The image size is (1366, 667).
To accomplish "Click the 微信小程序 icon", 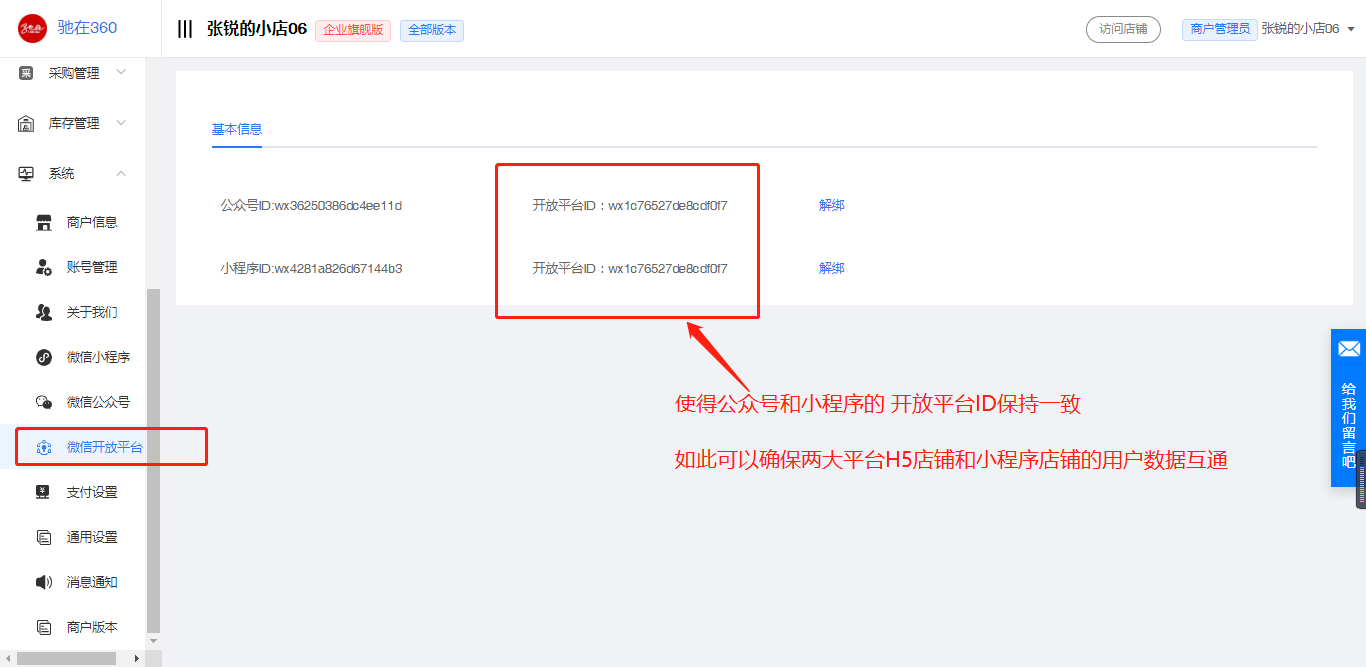I will click(x=44, y=357).
